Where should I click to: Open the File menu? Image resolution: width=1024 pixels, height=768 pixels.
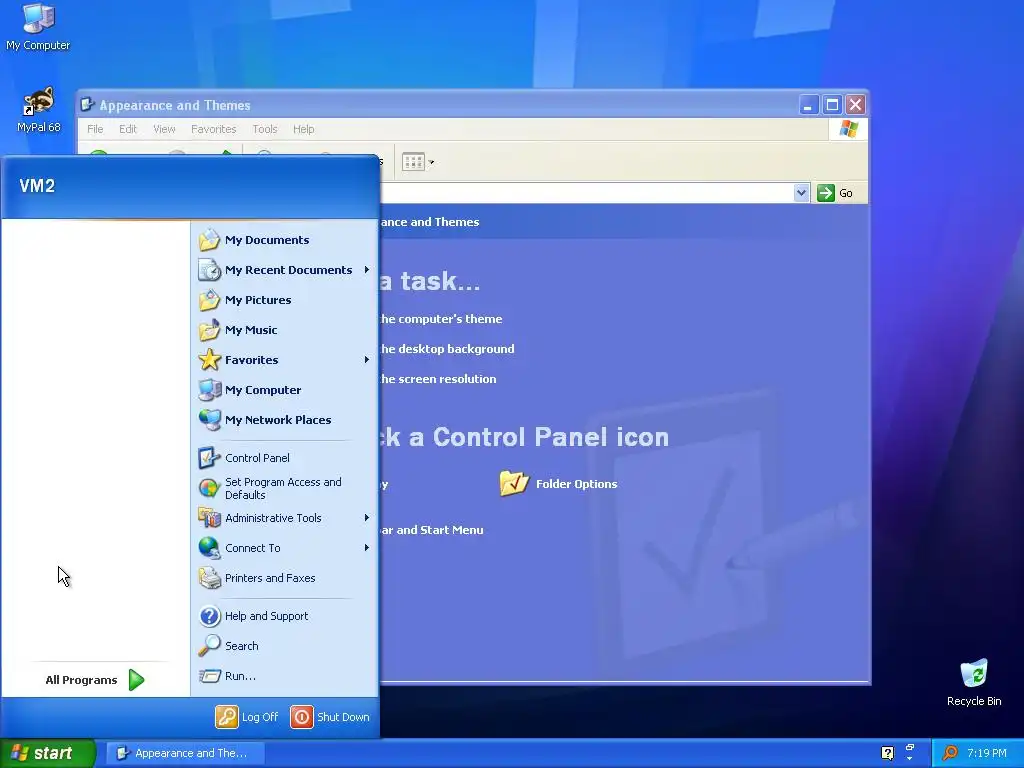click(95, 129)
